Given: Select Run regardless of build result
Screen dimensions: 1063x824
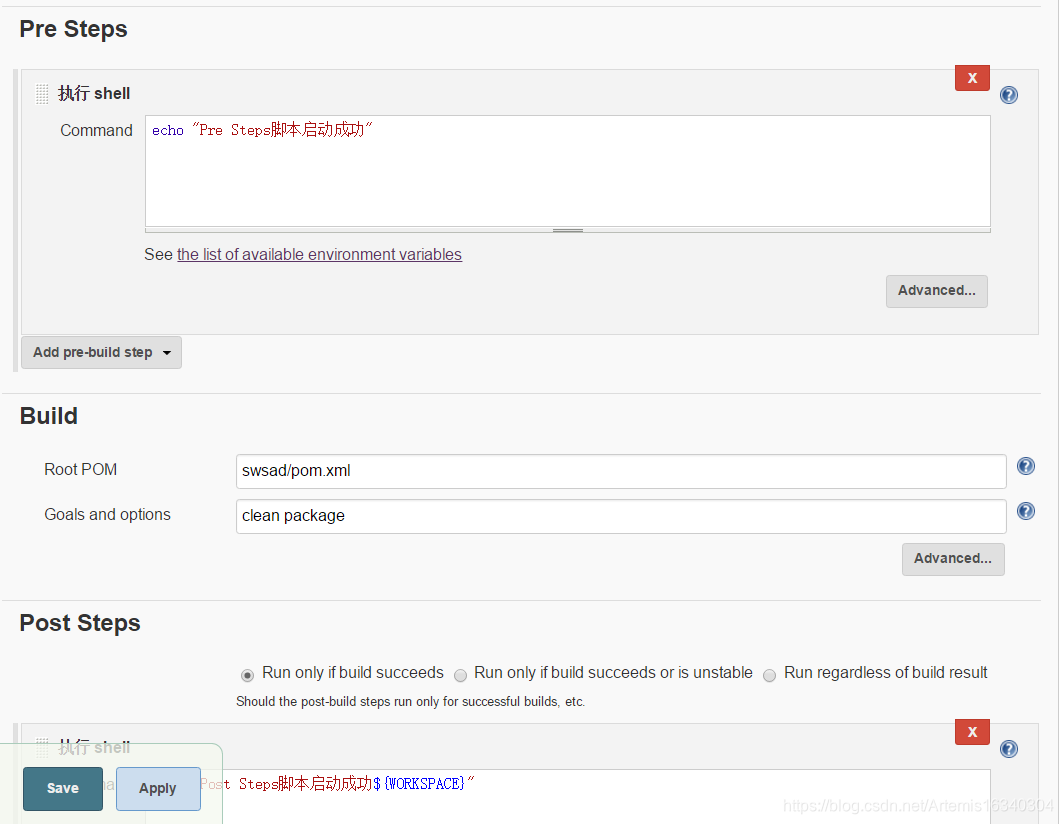Looking at the screenshot, I should pyautogui.click(x=769, y=675).
